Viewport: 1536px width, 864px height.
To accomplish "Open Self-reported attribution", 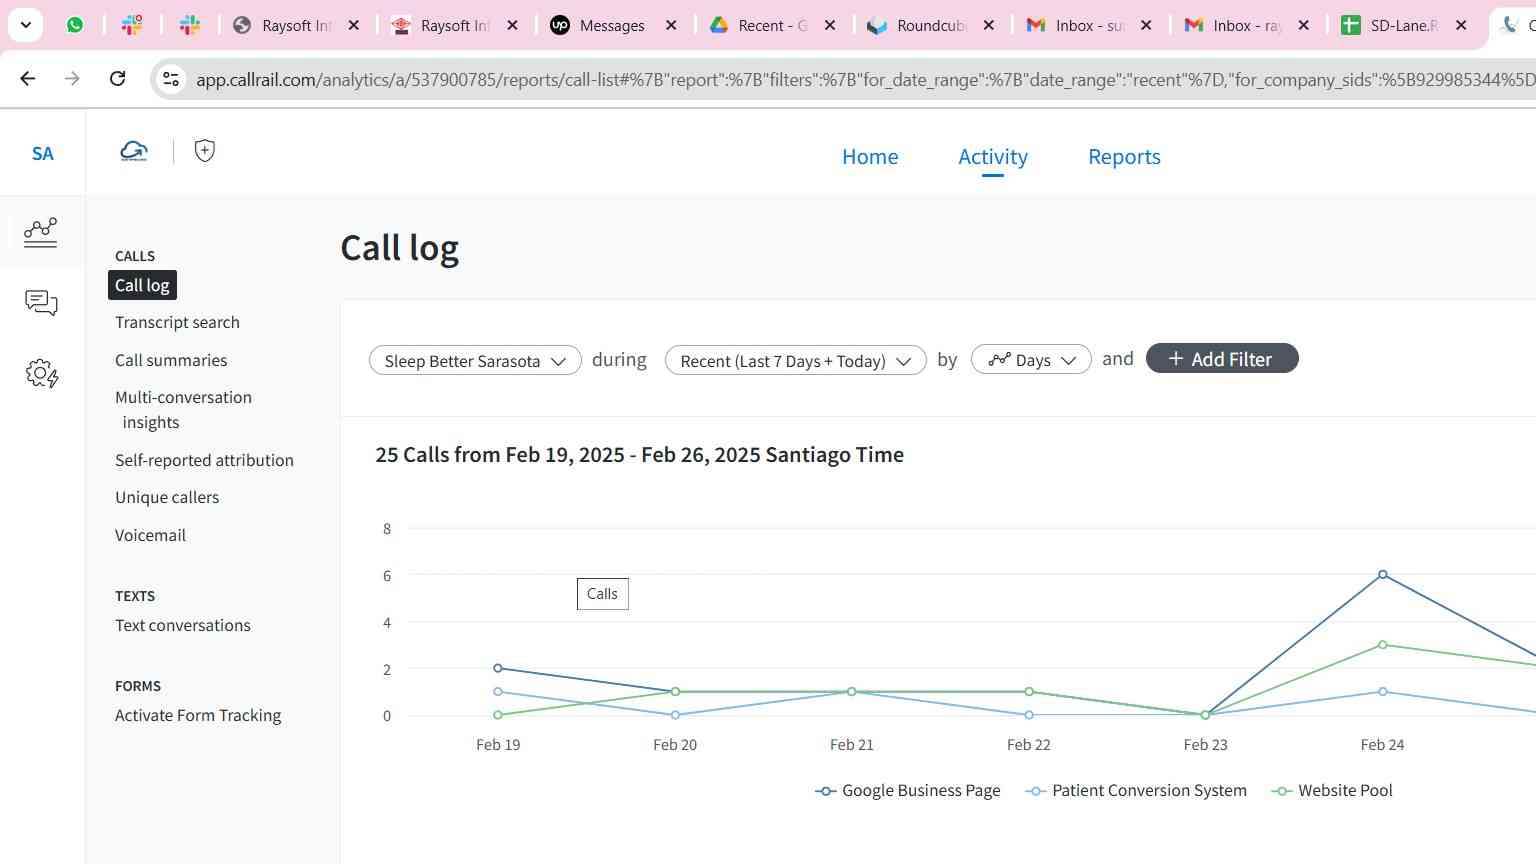I will tap(204, 460).
